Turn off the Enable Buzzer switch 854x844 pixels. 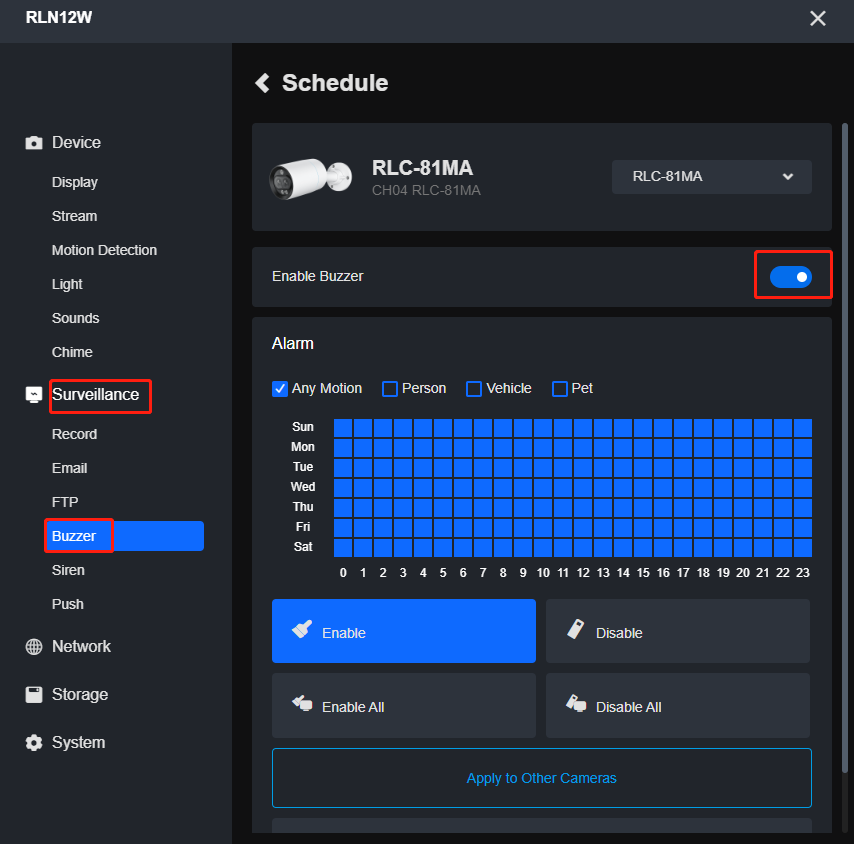click(790, 277)
